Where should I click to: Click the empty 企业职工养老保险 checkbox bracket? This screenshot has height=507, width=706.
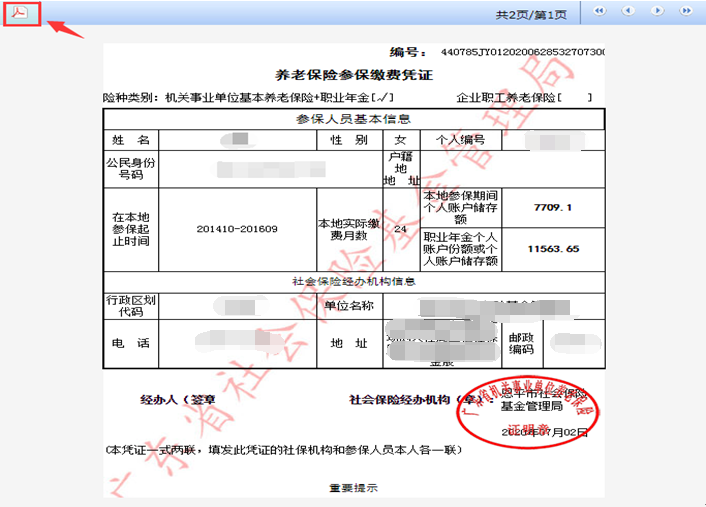pyautogui.click(x=575, y=97)
